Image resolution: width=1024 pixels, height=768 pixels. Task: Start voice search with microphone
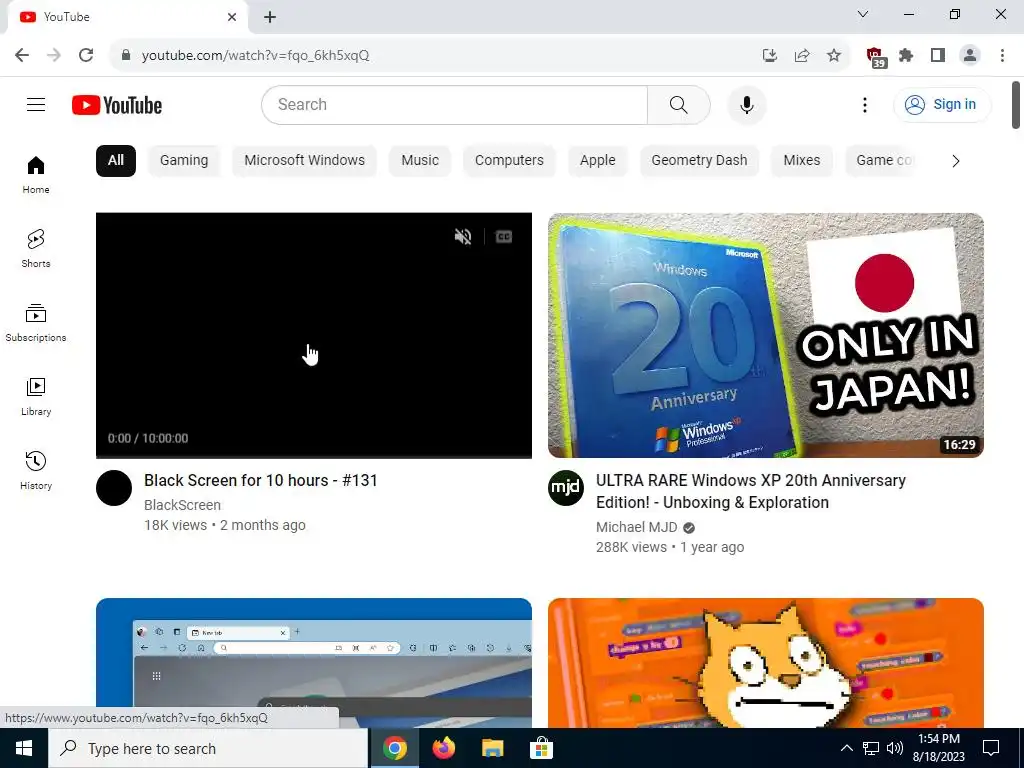(x=746, y=104)
